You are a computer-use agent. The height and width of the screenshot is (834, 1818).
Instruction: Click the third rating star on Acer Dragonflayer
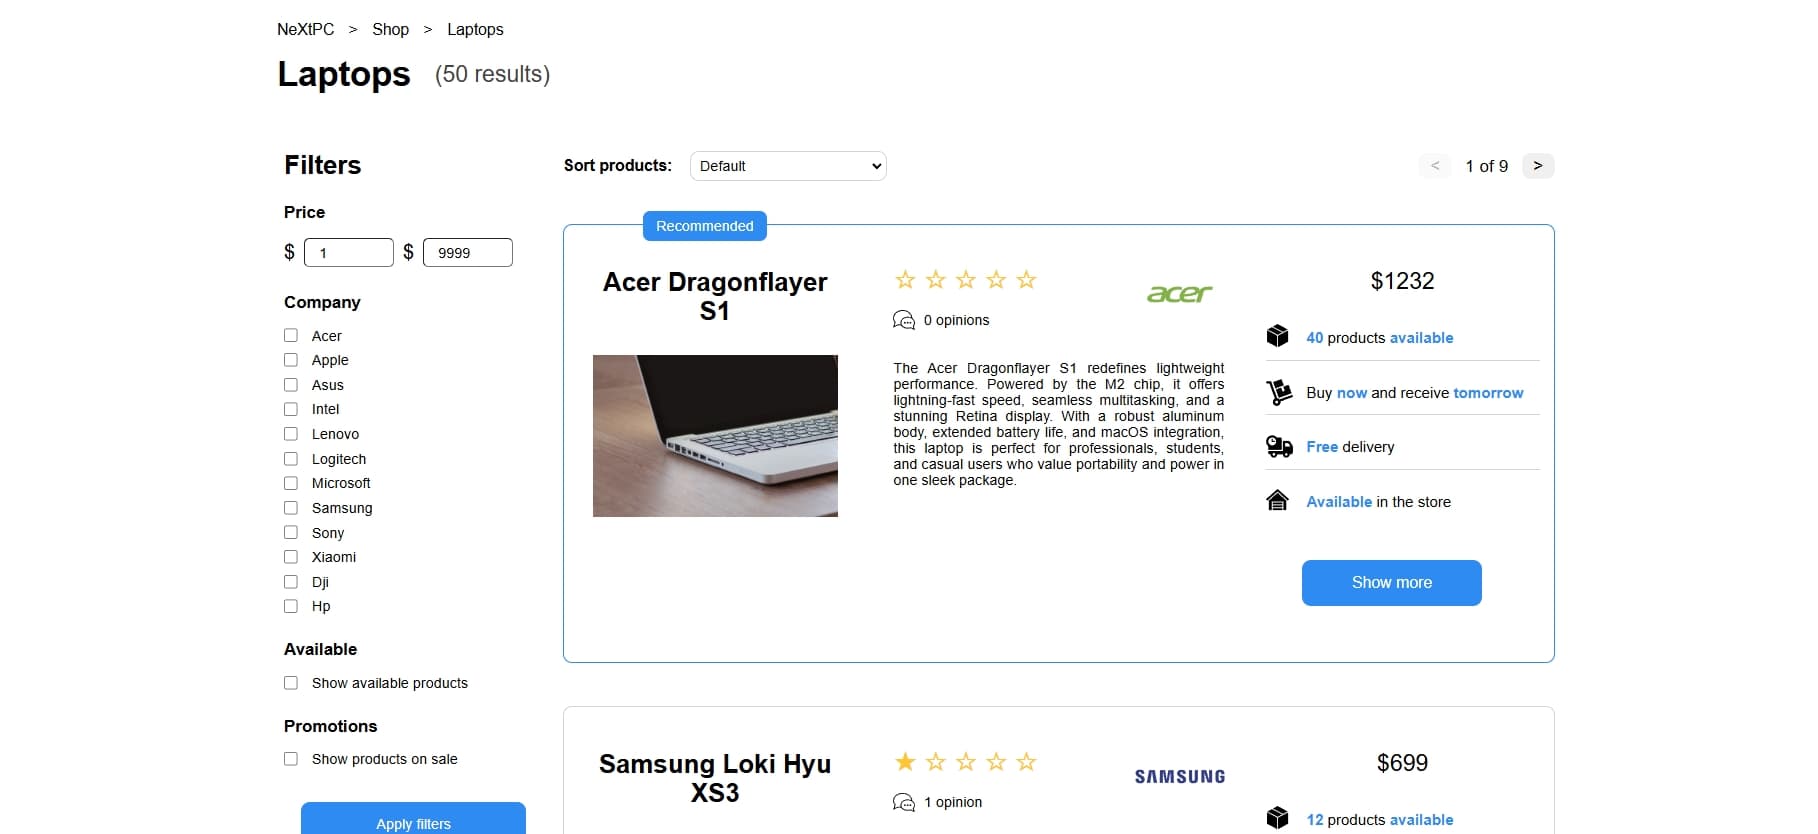(x=966, y=280)
